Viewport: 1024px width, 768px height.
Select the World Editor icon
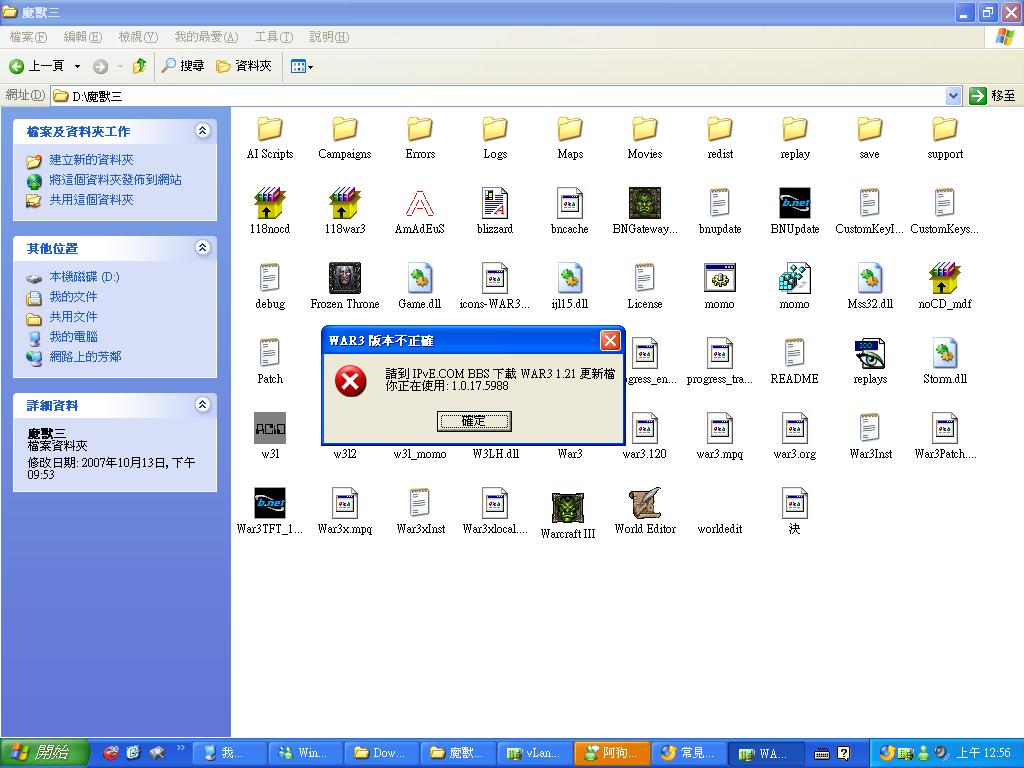point(645,505)
